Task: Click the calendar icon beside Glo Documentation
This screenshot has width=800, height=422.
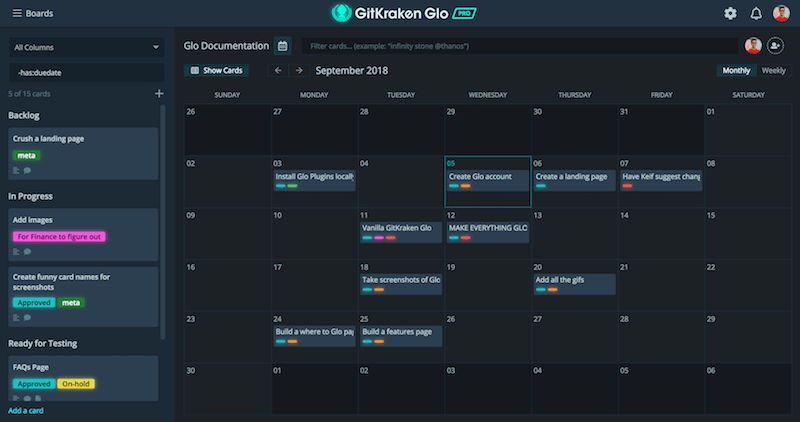Action: (283, 46)
